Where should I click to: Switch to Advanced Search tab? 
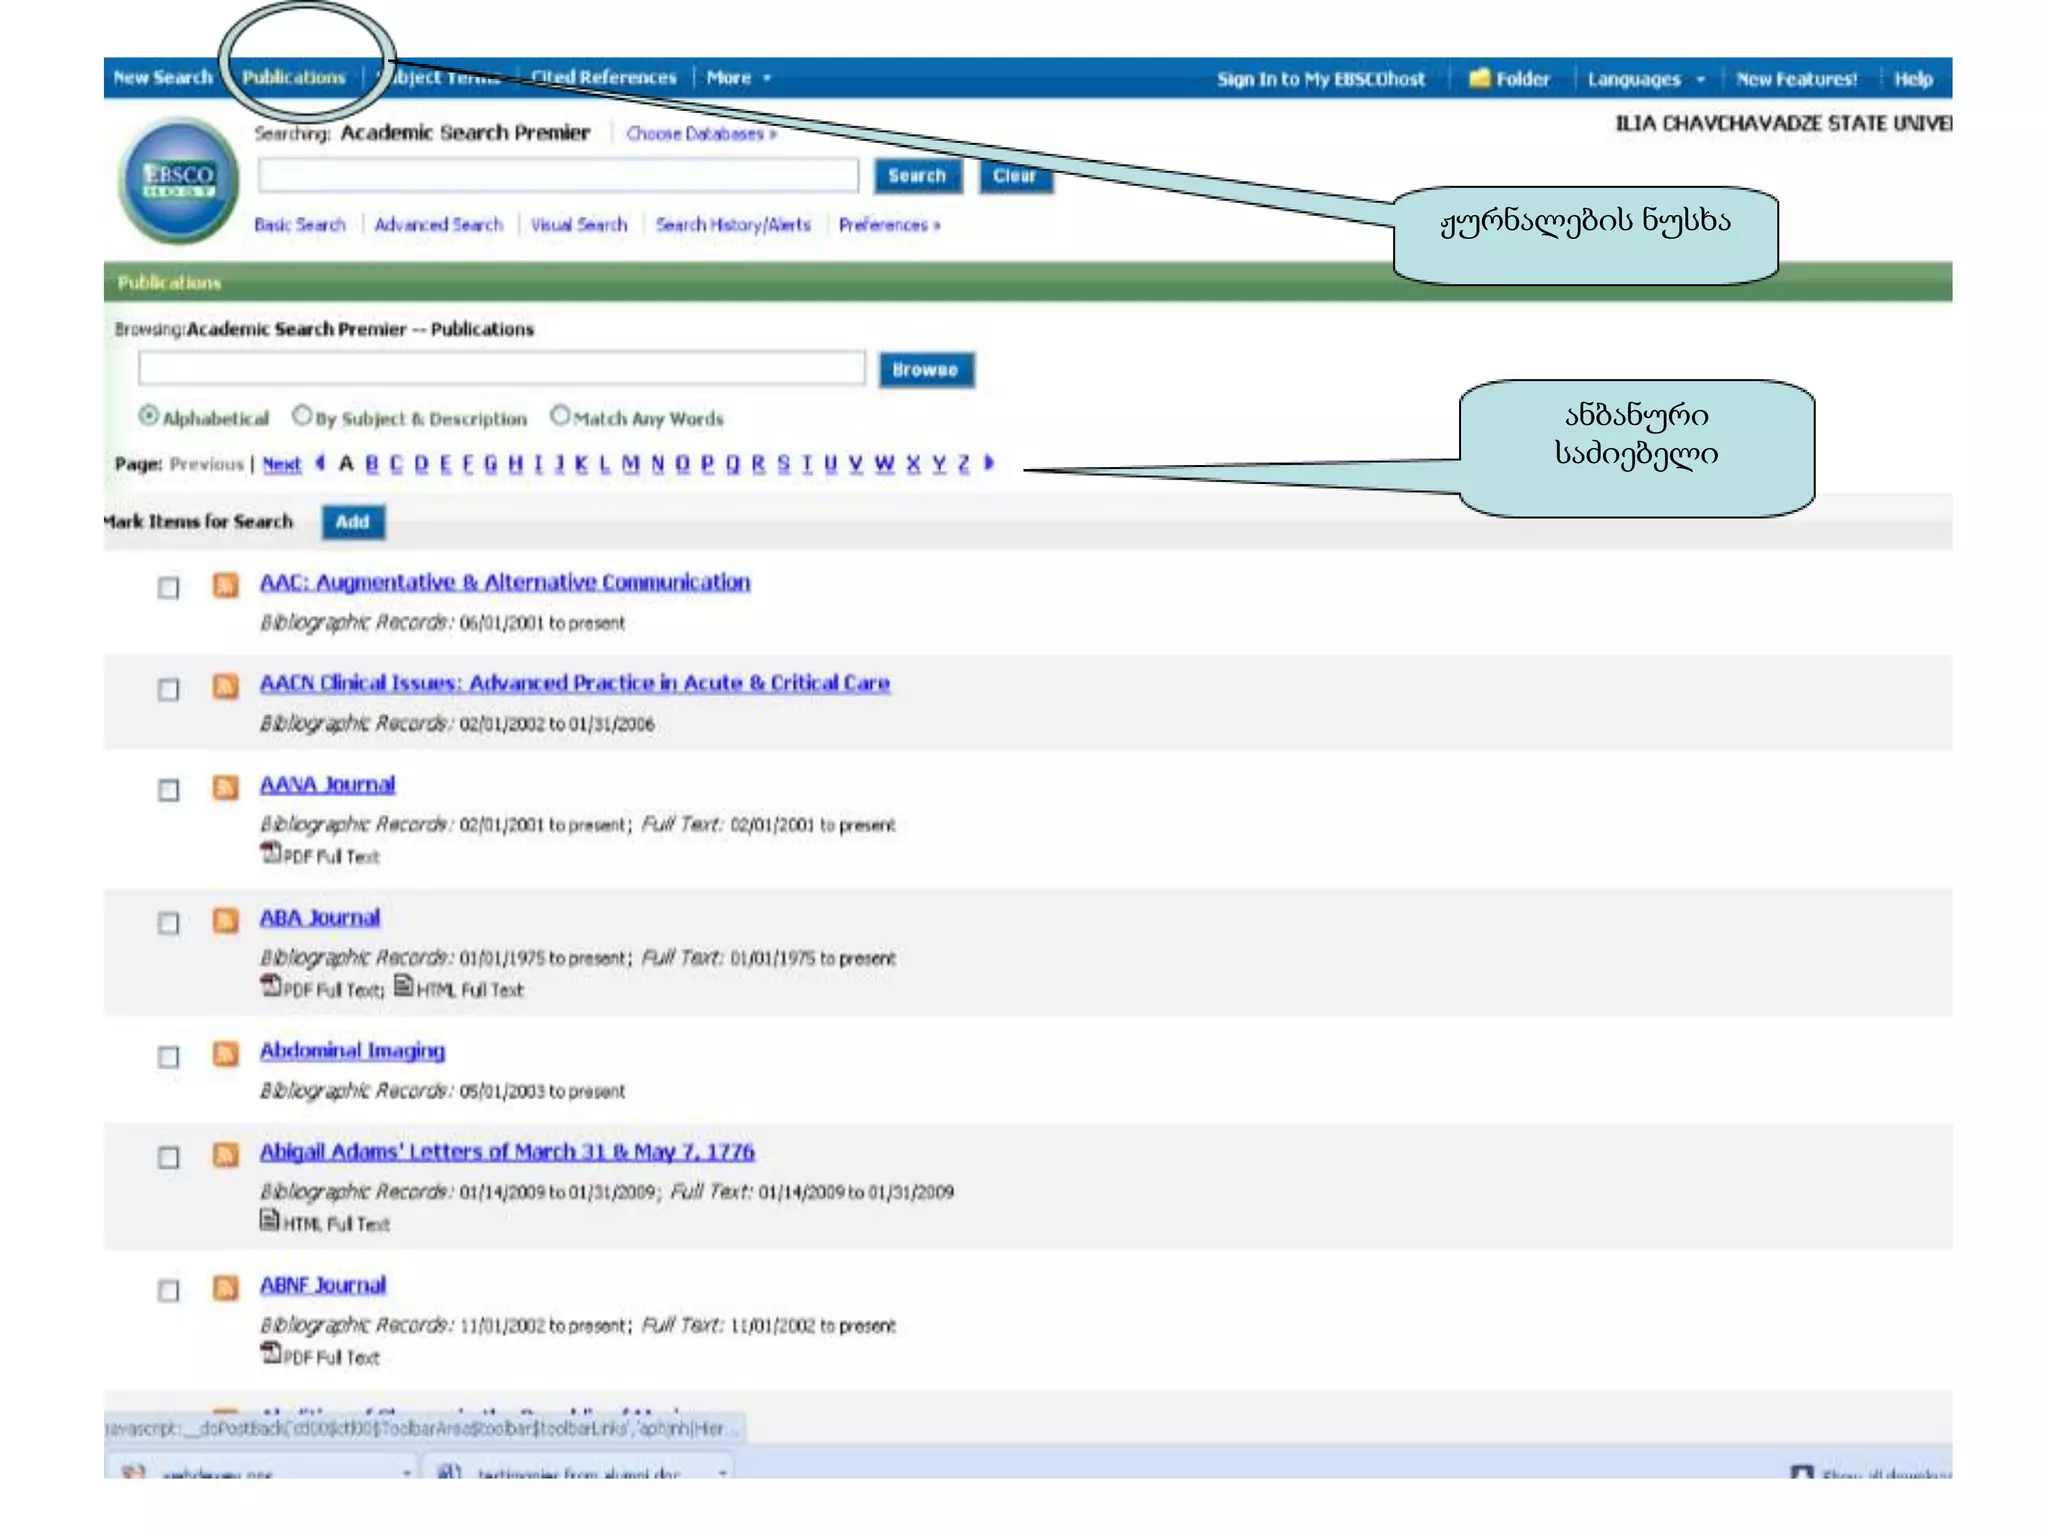438,225
